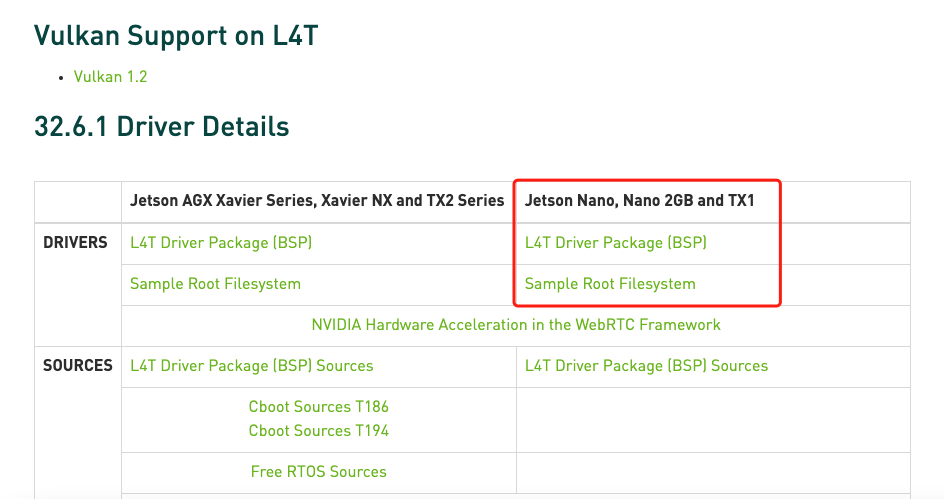Image resolution: width=944 pixels, height=499 pixels.
Task: Click the blank top-left table header cell
Action: pos(78,202)
